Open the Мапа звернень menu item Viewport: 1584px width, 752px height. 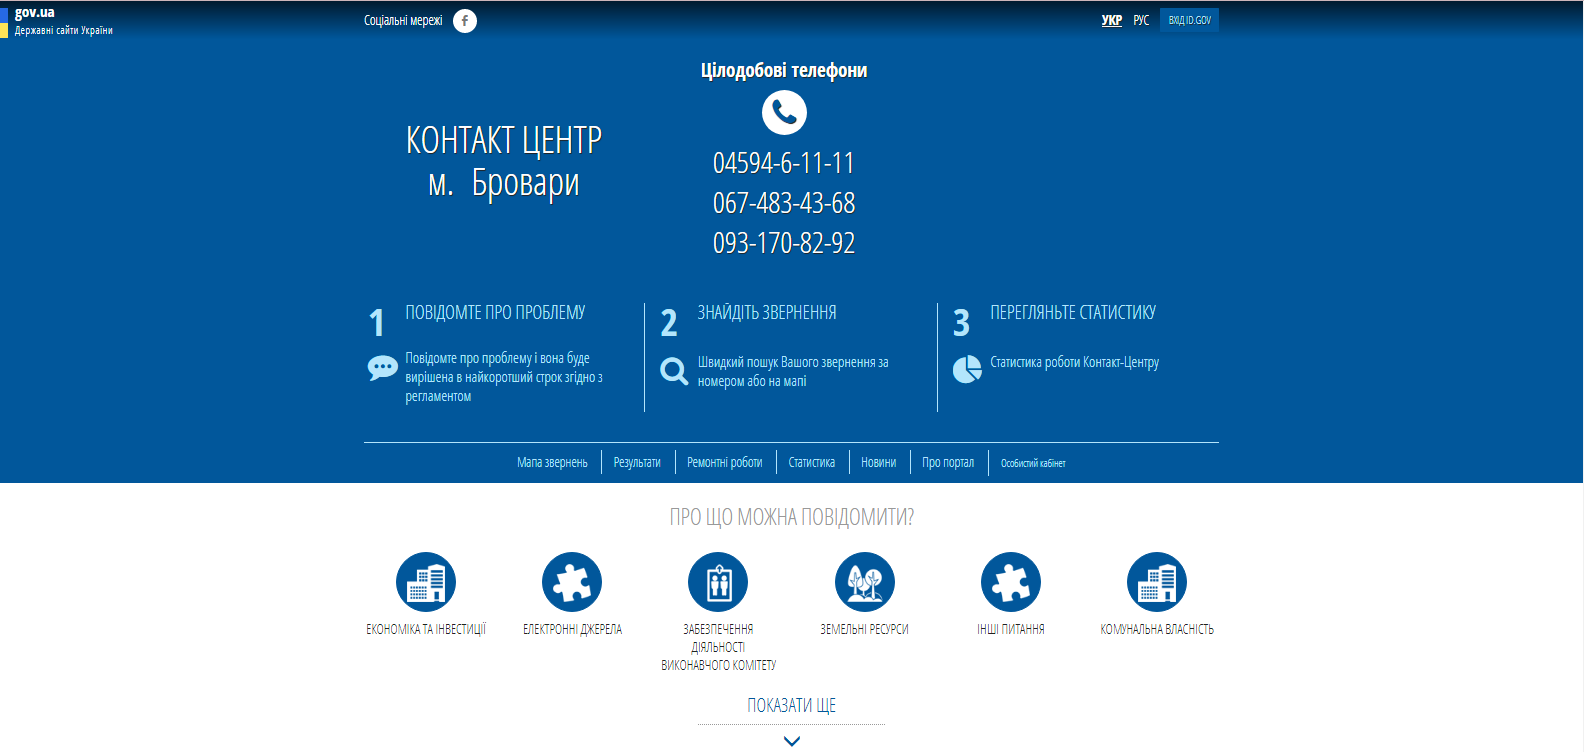click(x=552, y=462)
